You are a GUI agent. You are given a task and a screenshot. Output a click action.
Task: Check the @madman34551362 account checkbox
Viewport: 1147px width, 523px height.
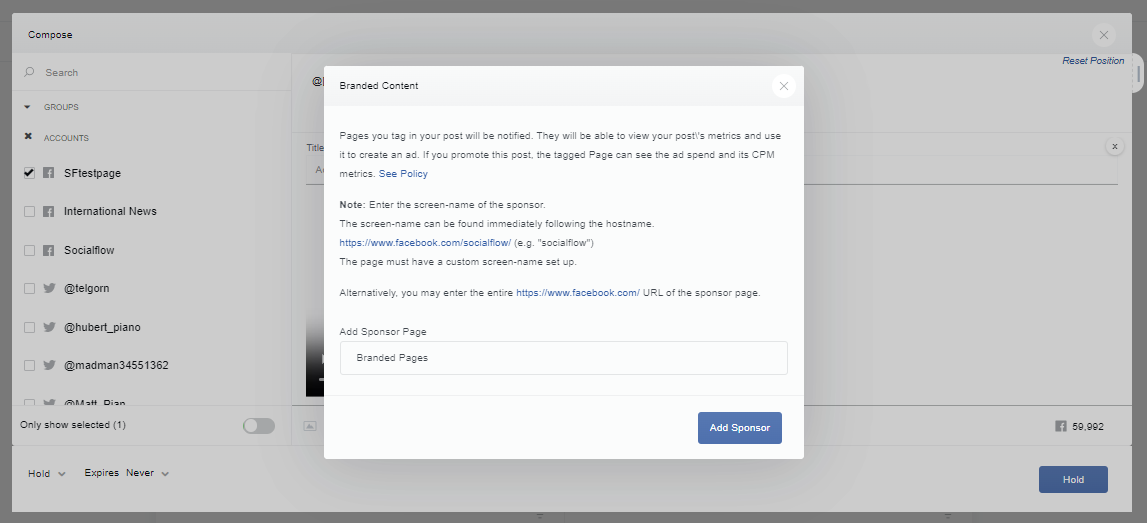[x=29, y=365]
